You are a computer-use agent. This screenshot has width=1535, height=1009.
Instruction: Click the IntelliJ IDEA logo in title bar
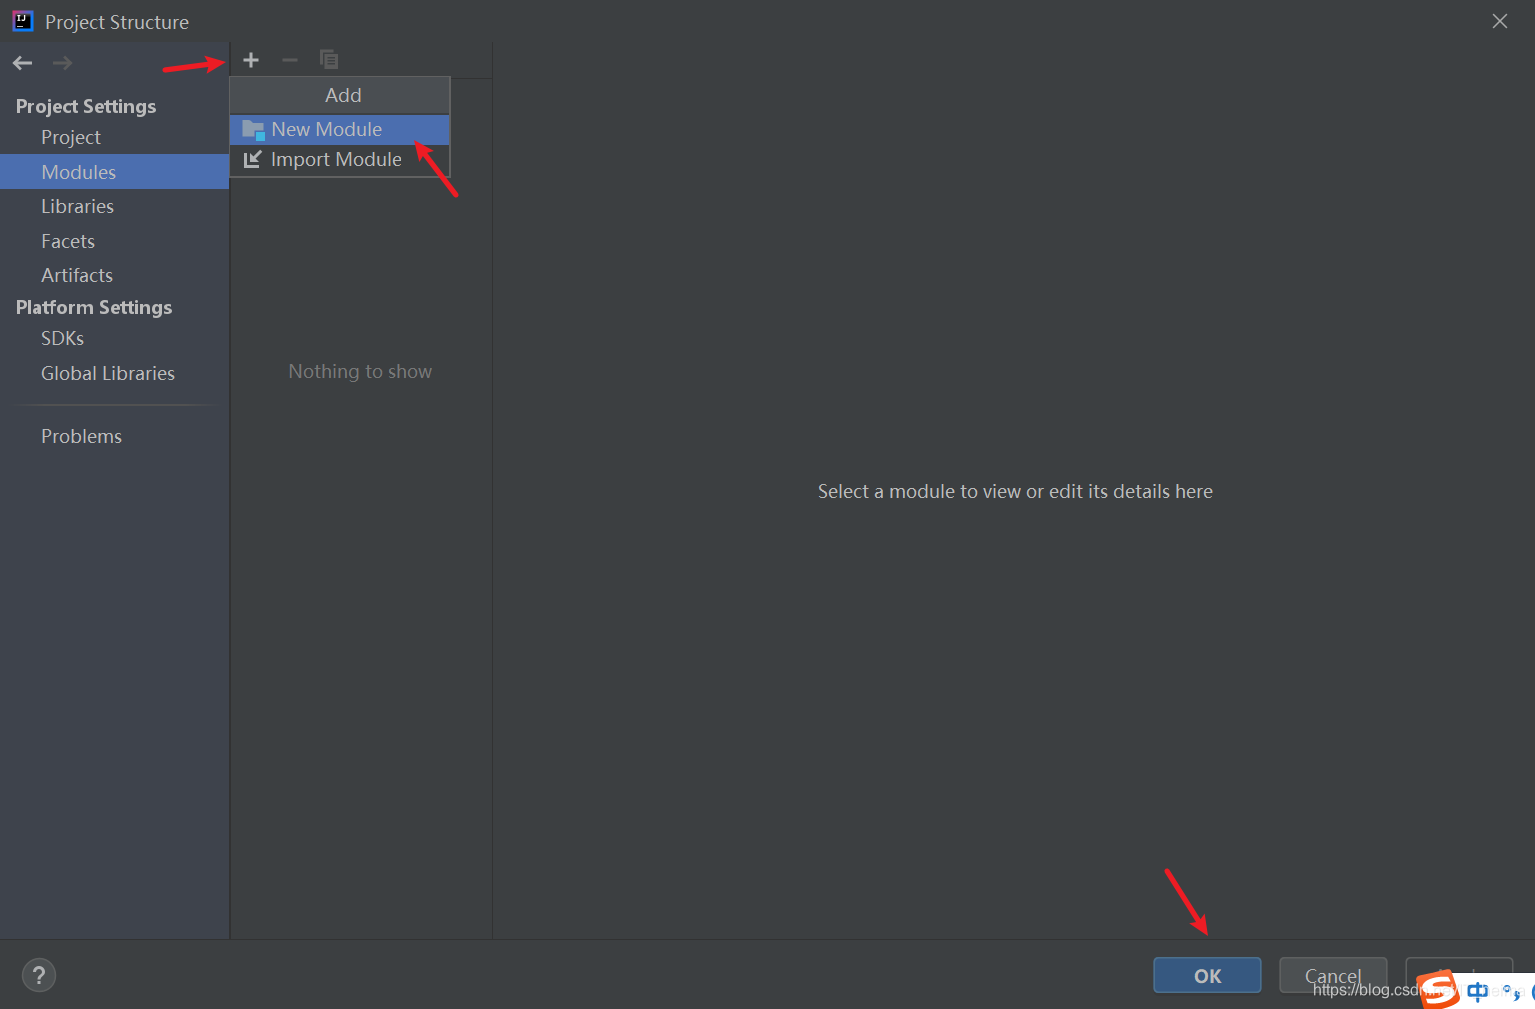[22, 21]
